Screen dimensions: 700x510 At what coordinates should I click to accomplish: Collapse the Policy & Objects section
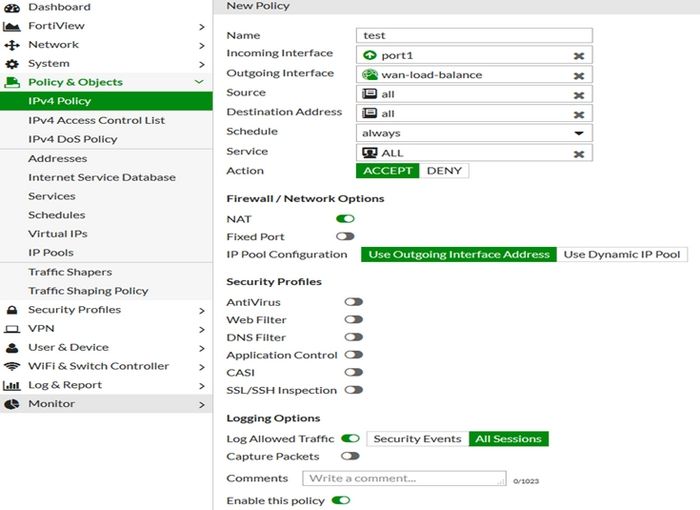[200, 82]
